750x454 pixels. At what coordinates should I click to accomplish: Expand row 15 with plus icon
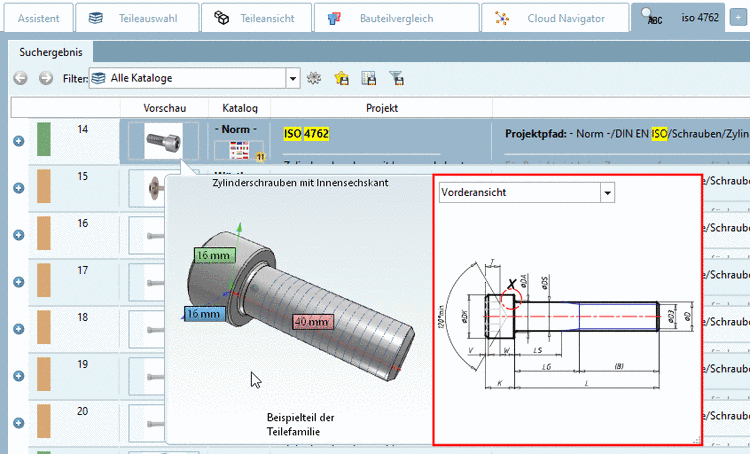[19, 188]
